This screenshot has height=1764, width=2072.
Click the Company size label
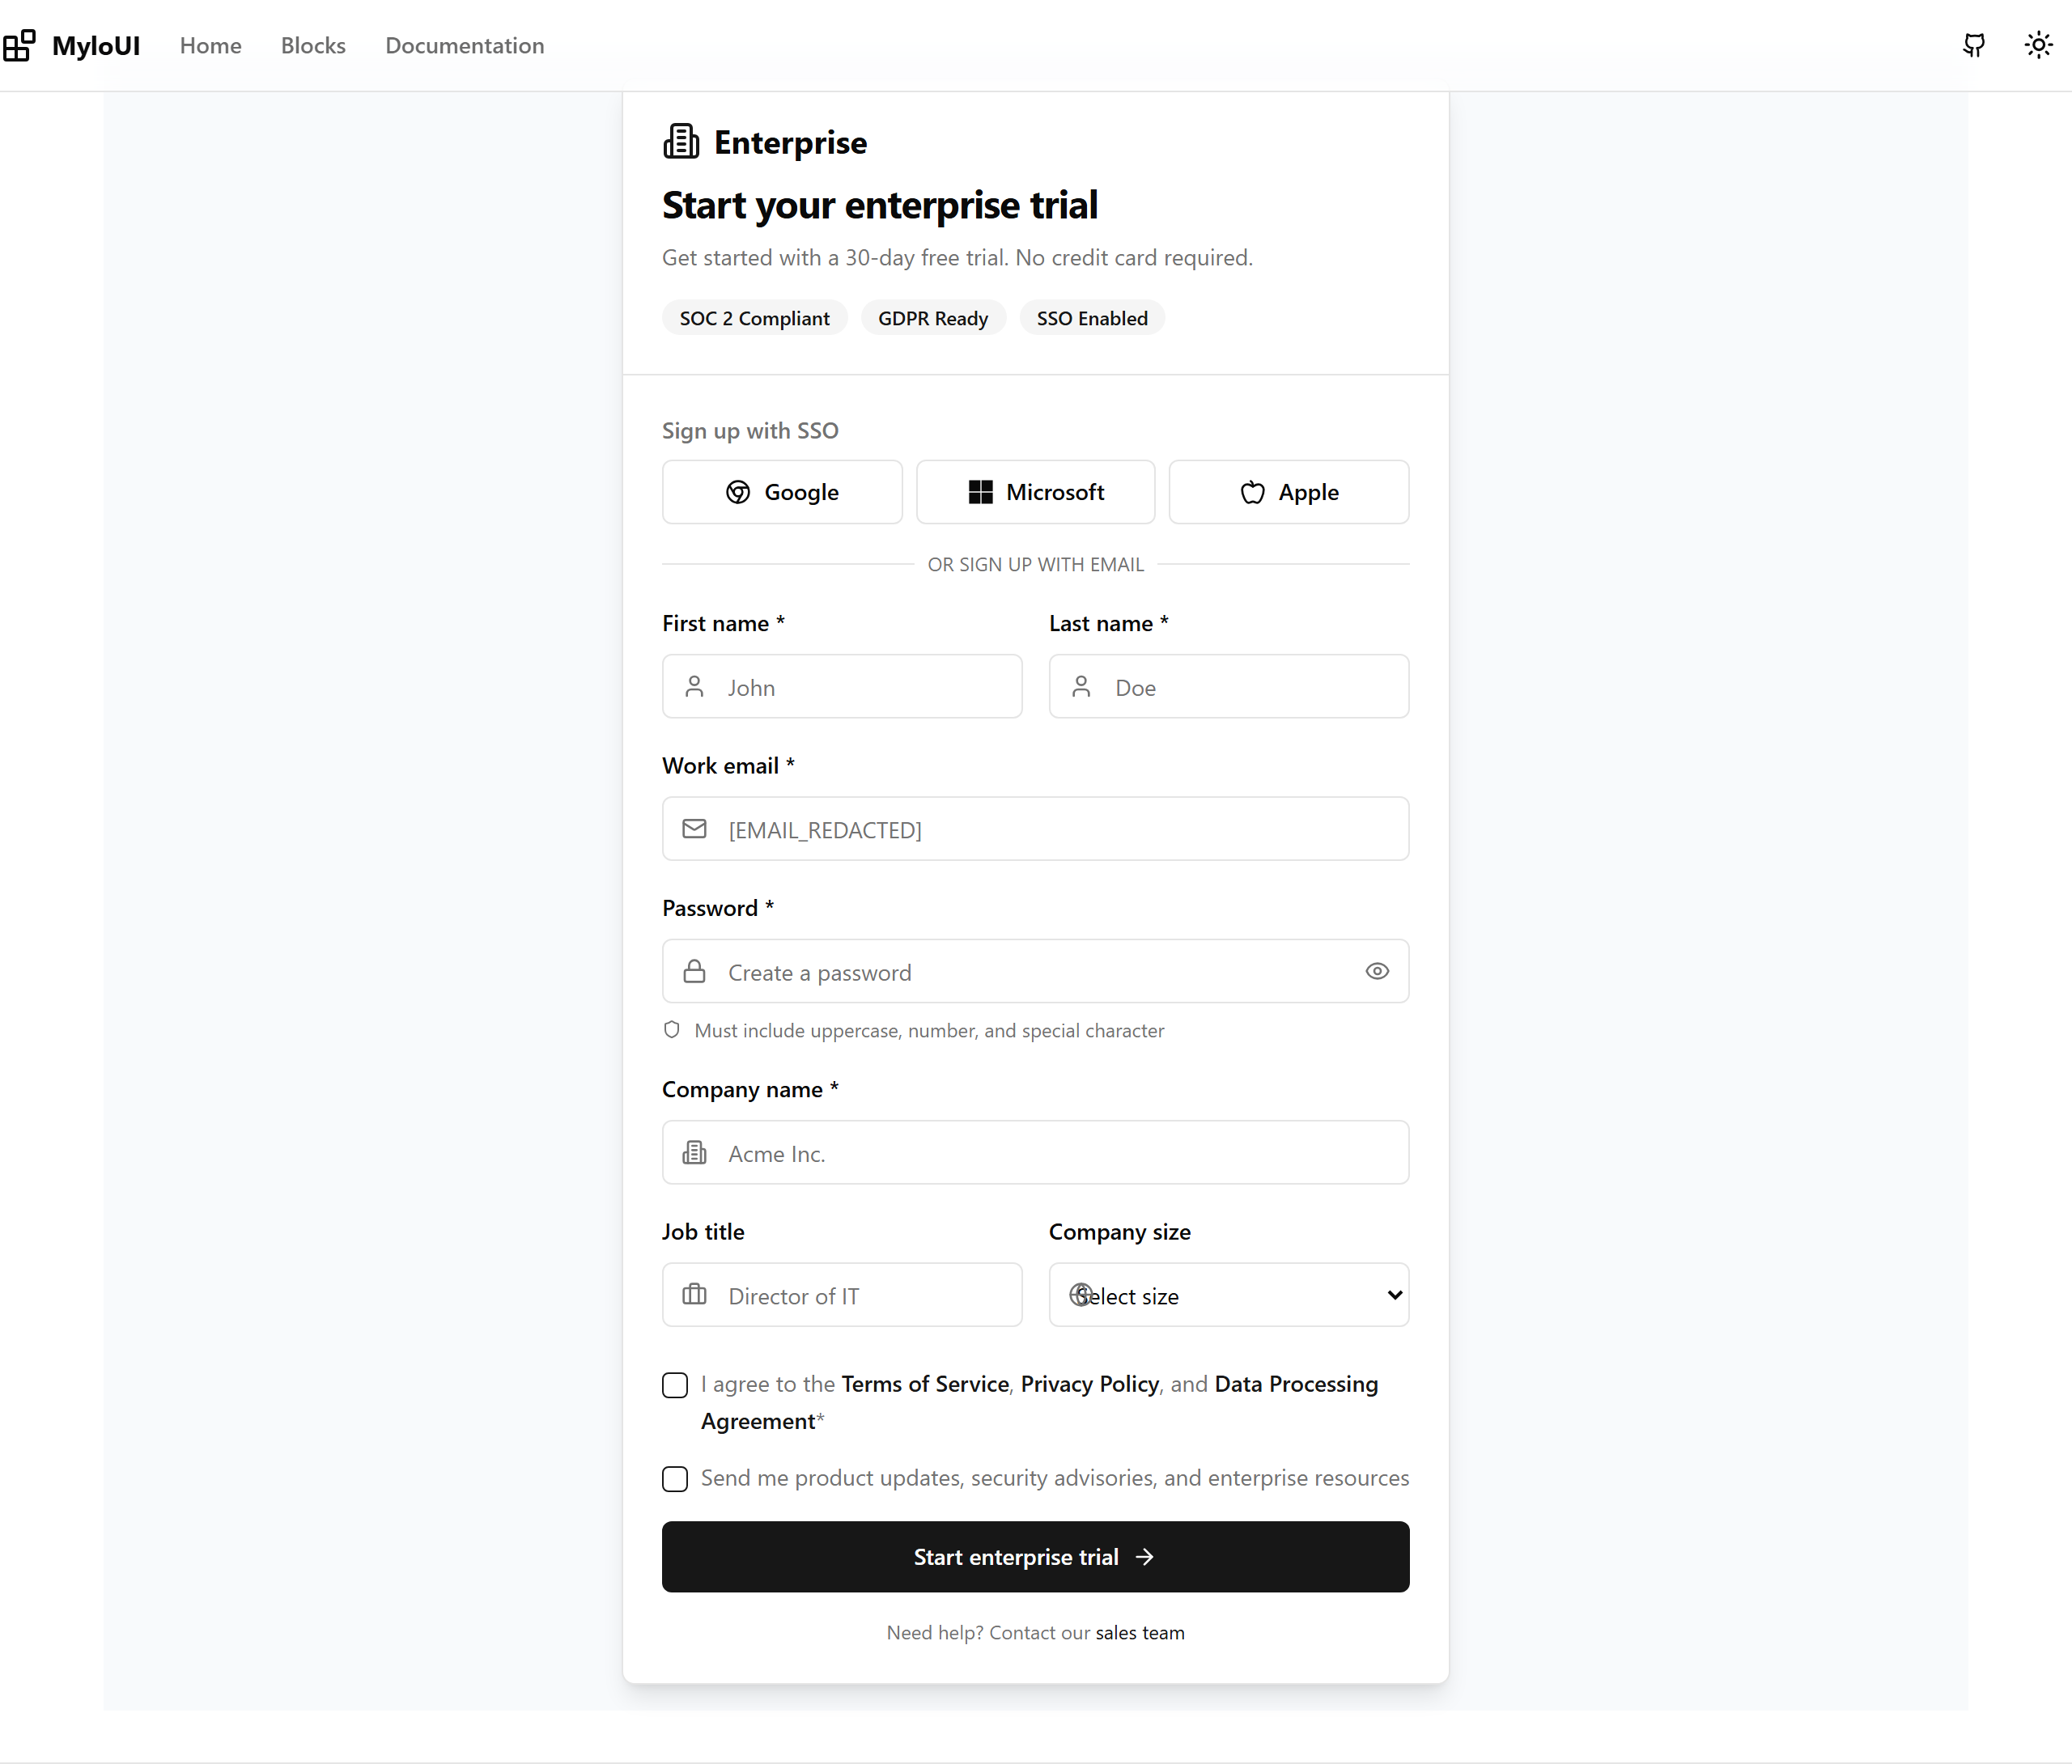tap(1120, 1232)
